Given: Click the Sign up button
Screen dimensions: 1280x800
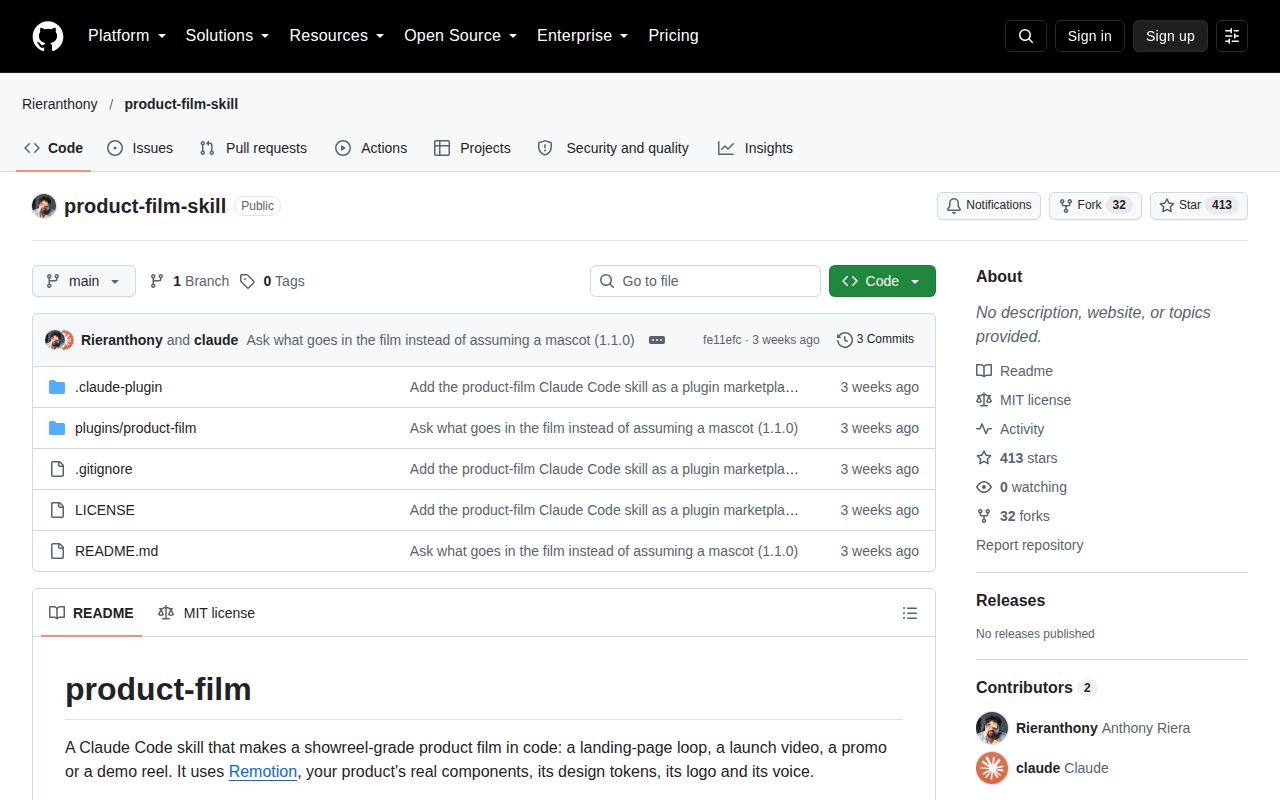Looking at the screenshot, I should [1170, 36].
